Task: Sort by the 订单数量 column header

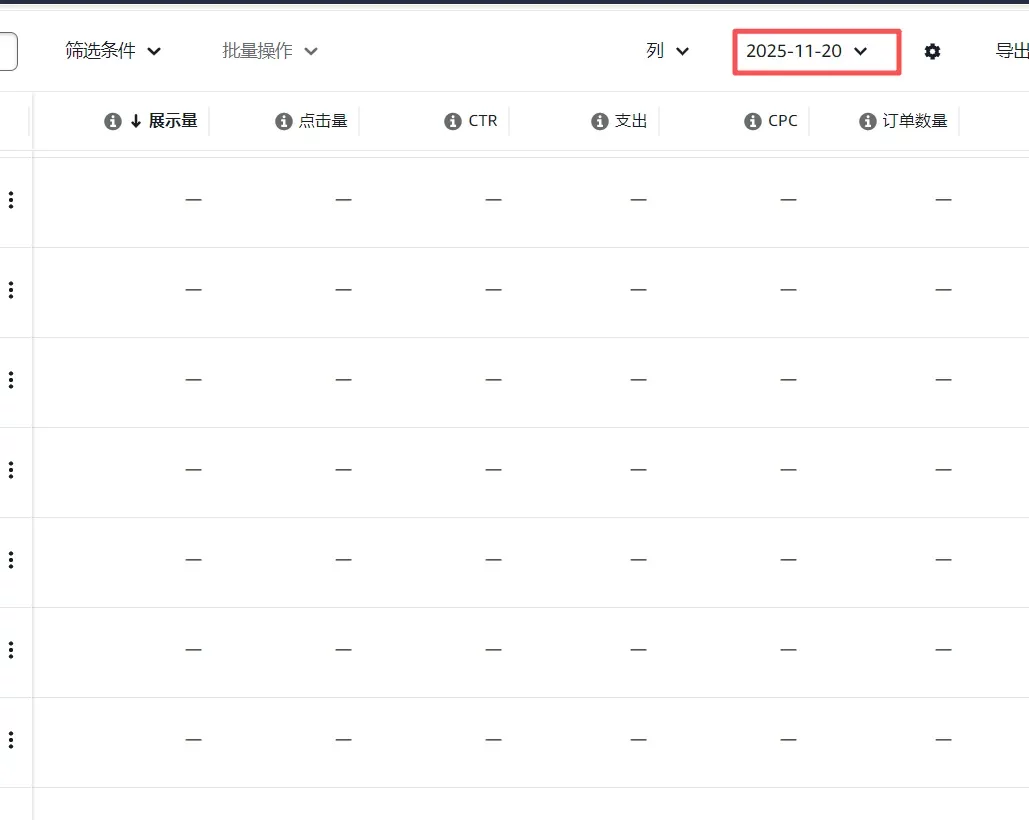Action: (x=914, y=121)
